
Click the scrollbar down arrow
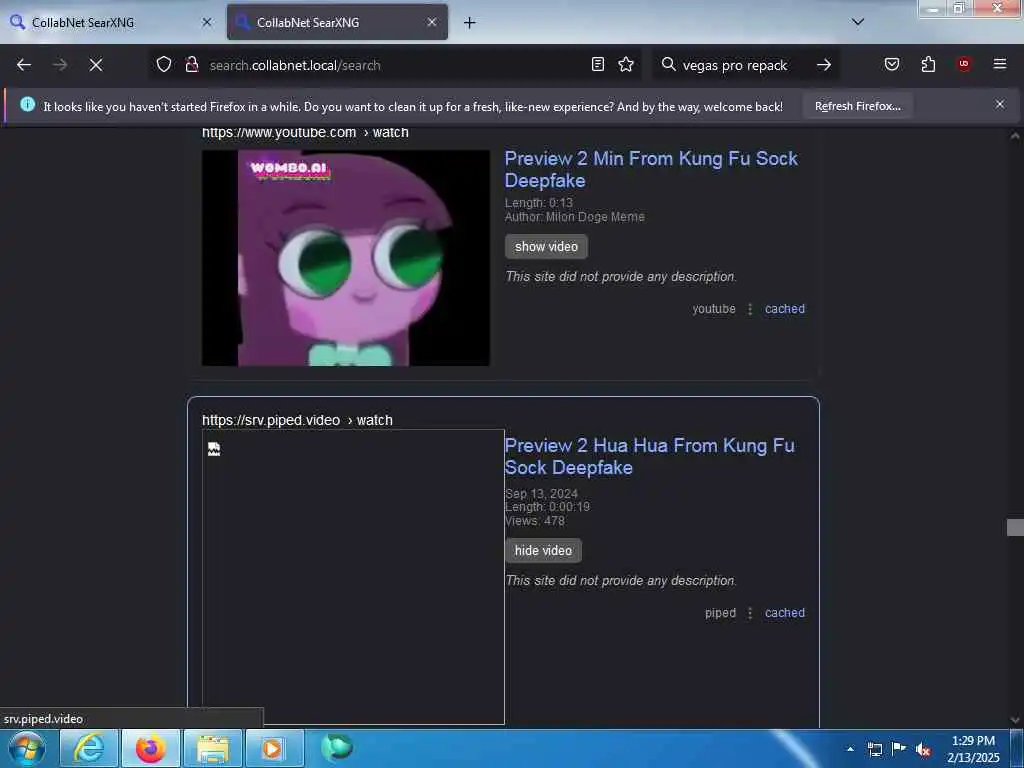point(1015,720)
